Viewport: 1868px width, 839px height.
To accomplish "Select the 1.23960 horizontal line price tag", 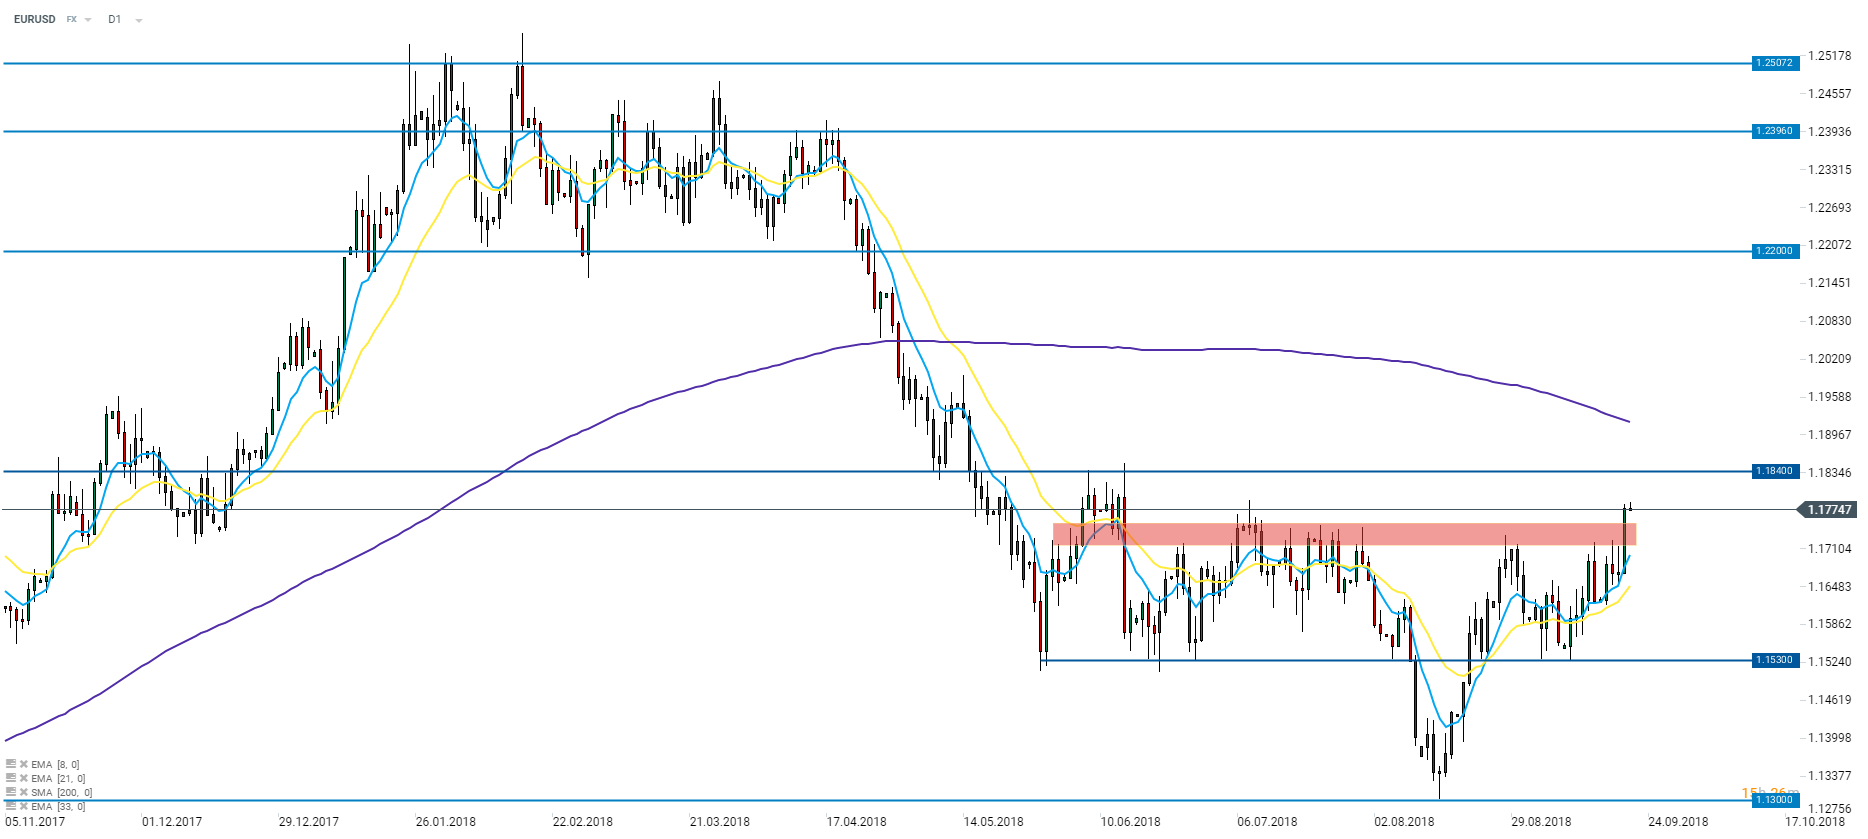I will point(1776,131).
